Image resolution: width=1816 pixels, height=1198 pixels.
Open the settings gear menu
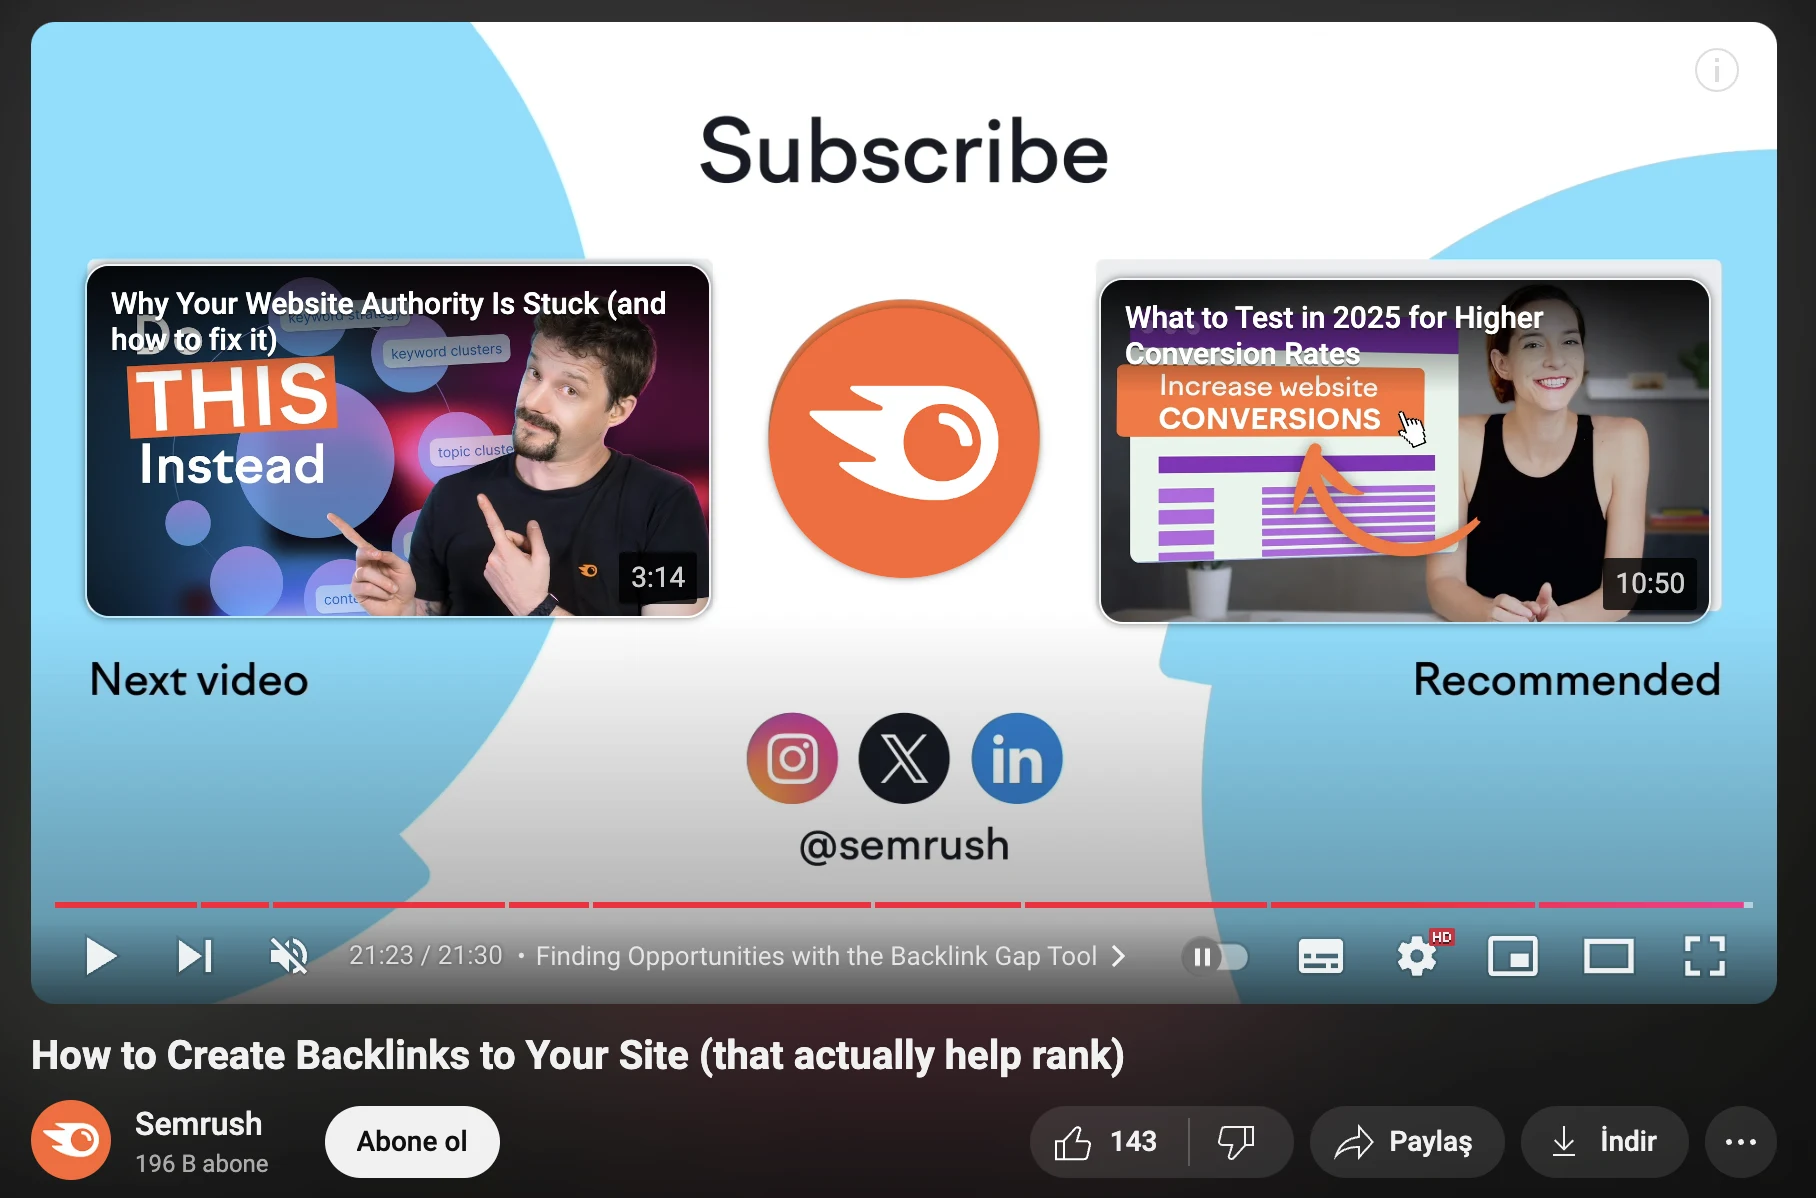1417,956
